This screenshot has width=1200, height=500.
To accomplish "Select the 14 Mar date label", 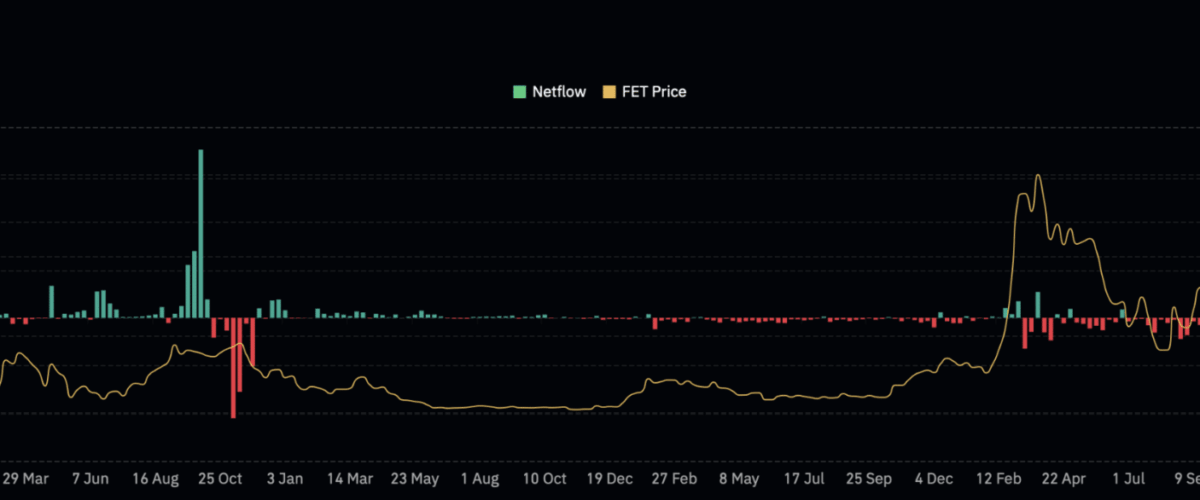I will click(x=349, y=478).
